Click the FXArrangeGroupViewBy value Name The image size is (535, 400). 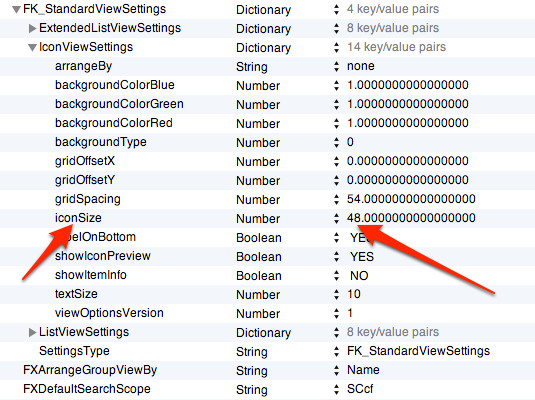(x=363, y=370)
